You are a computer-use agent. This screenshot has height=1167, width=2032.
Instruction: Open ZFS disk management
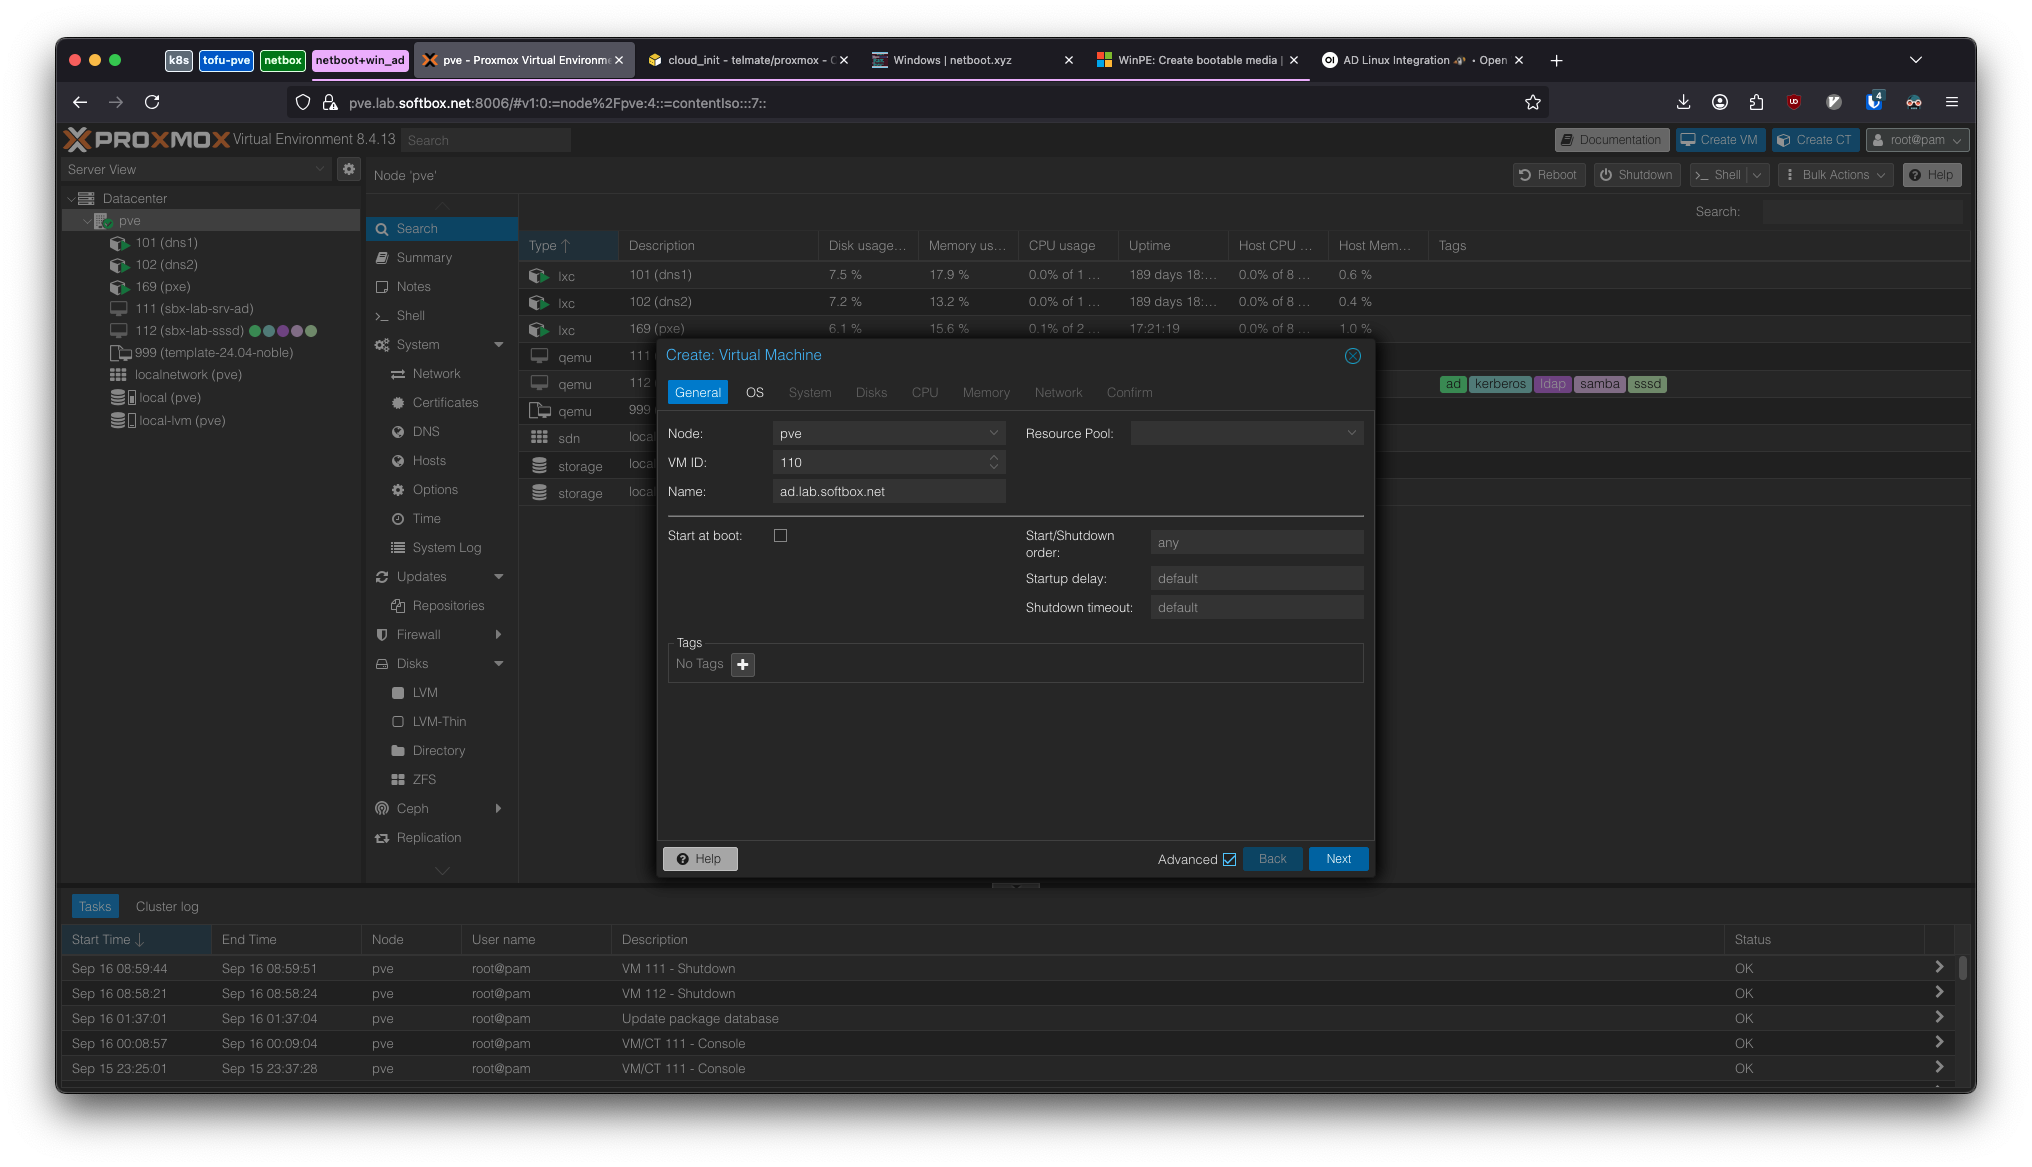pyautogui.click(x=424, y=779)
